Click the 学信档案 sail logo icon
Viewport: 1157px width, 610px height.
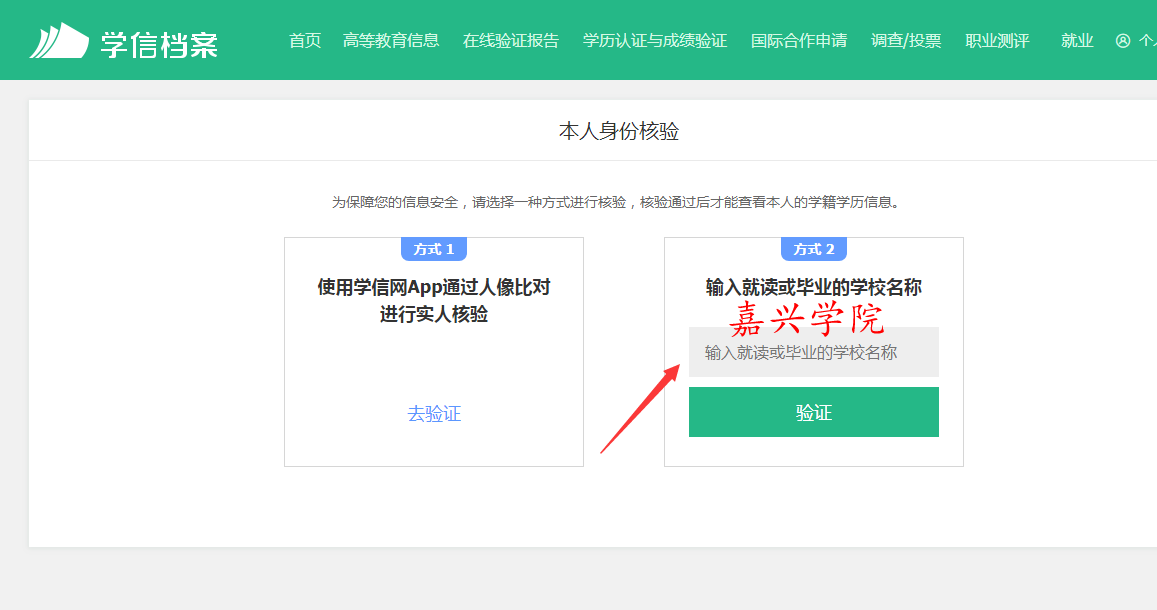[x=59, y=41]
